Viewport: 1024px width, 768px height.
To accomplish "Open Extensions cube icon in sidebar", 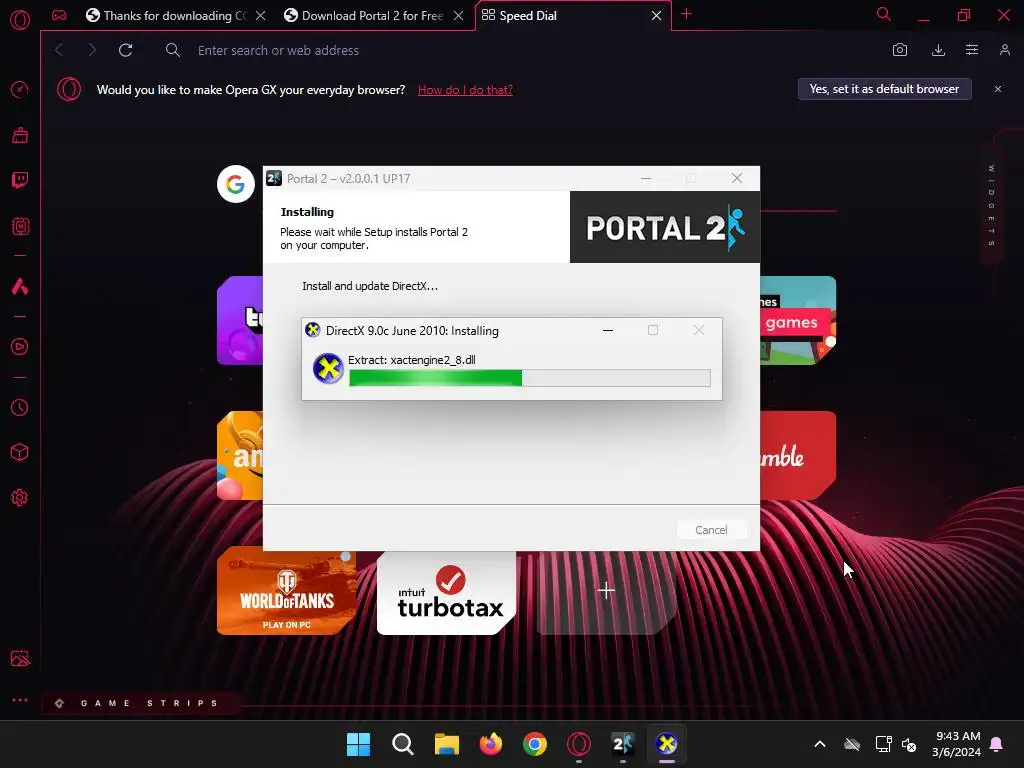I will pyautogui.click(x=20, y=452).
